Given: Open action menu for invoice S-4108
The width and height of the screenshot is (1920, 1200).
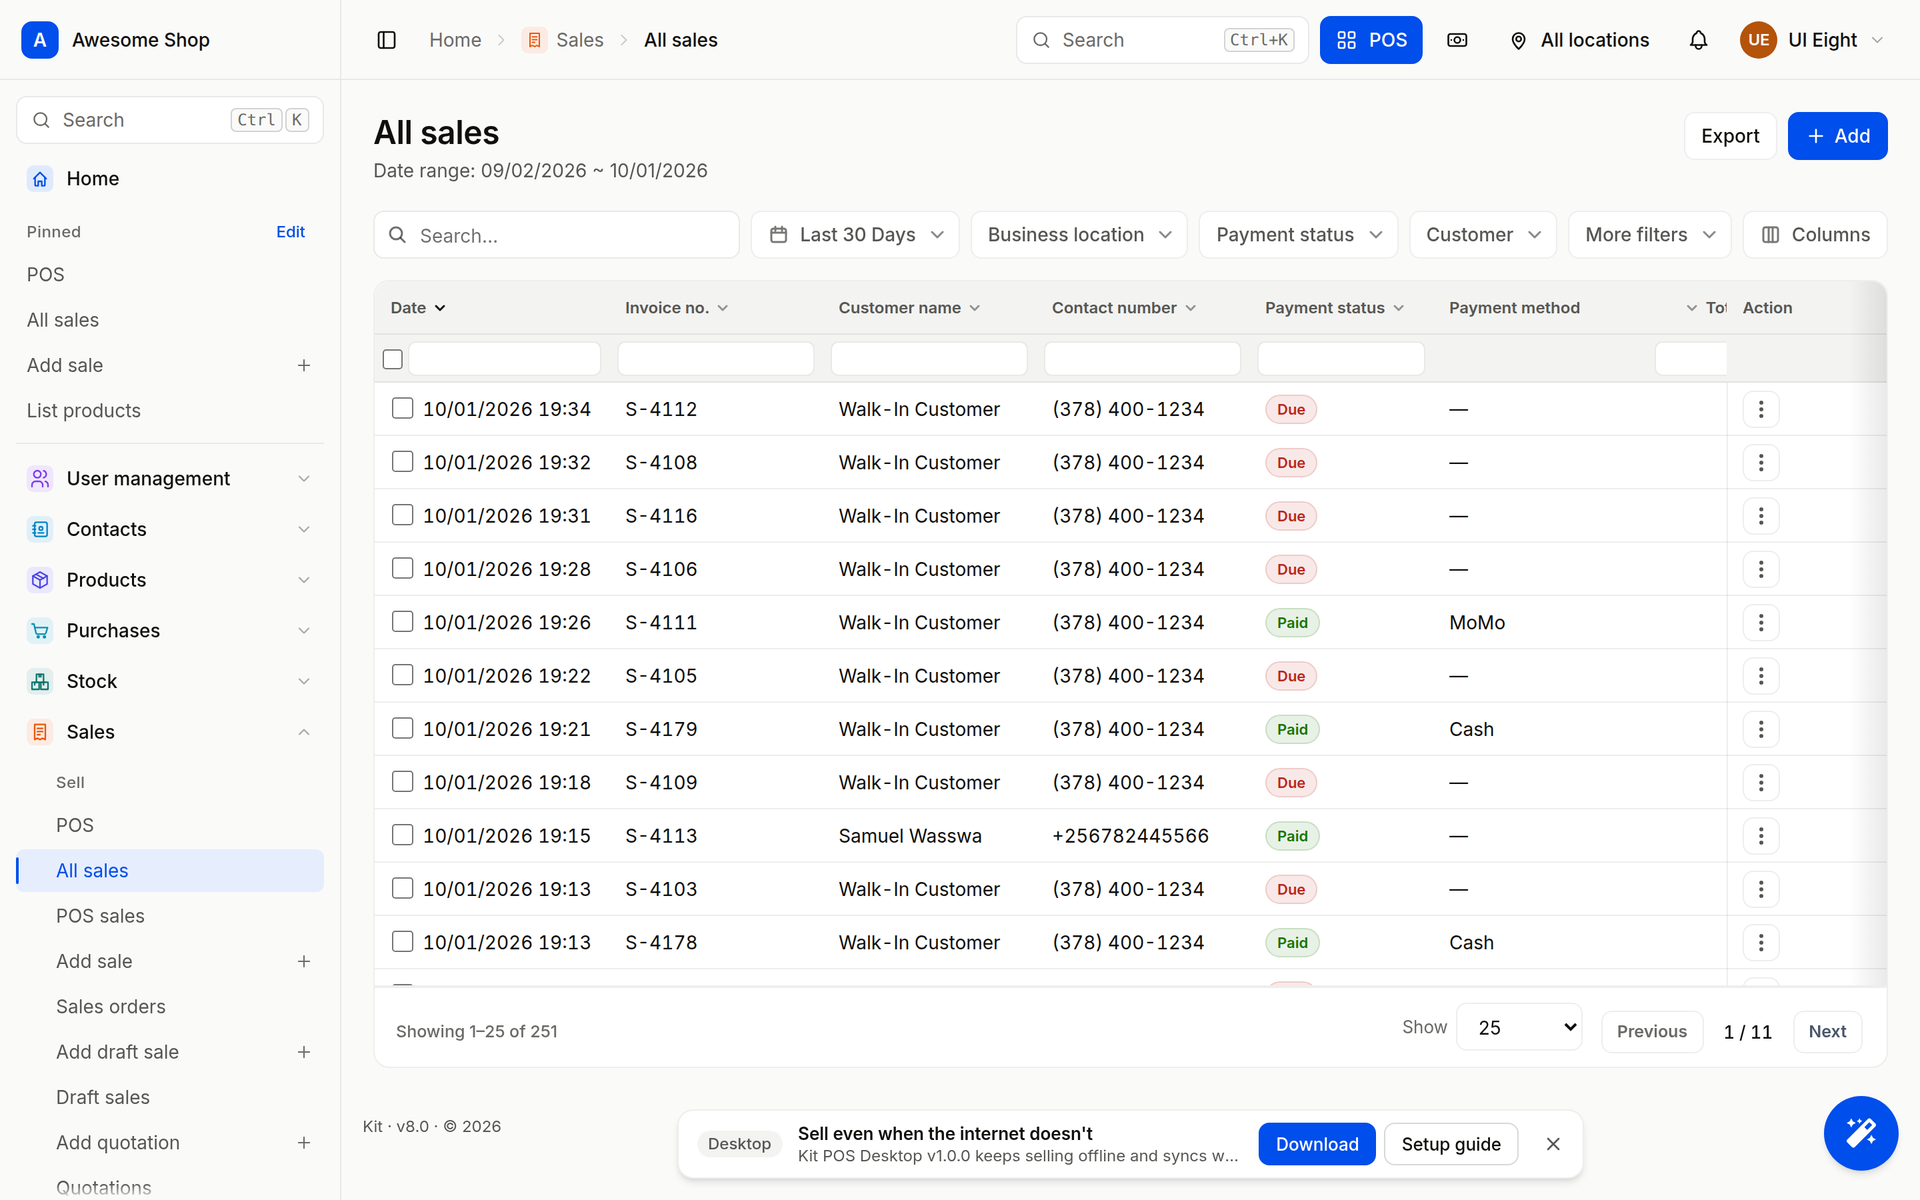Looking at the screenshot, I should point(1761,463).
